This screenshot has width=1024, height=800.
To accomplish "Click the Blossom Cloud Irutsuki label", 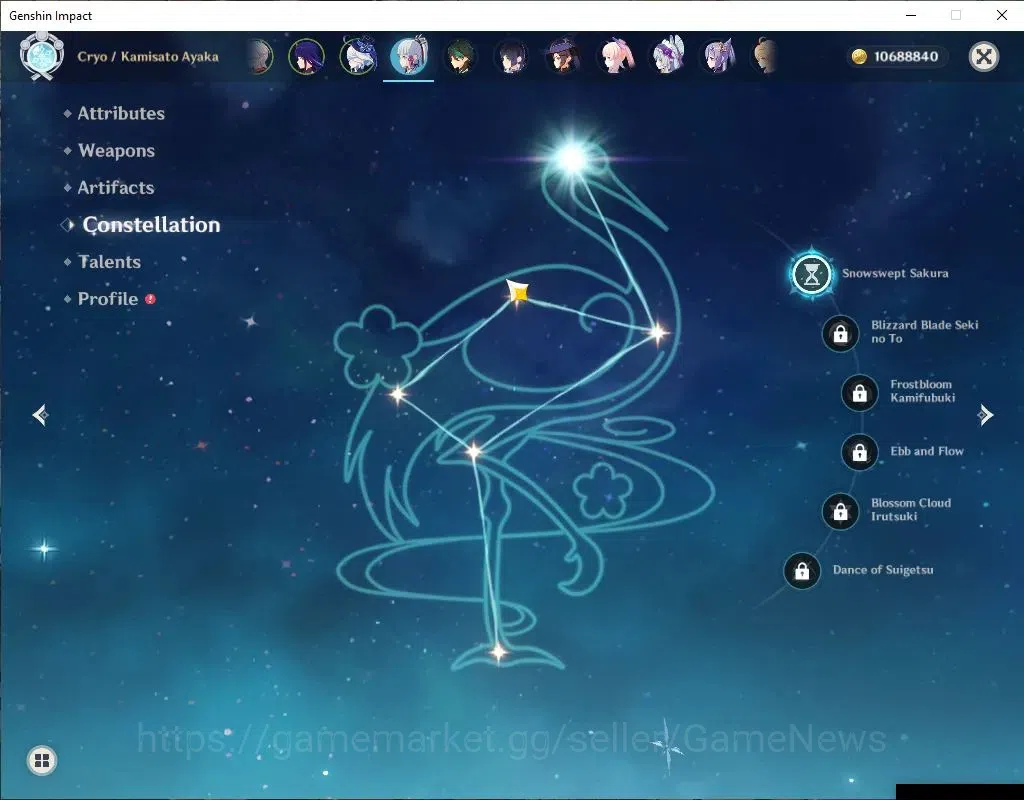I will point(910,509).
